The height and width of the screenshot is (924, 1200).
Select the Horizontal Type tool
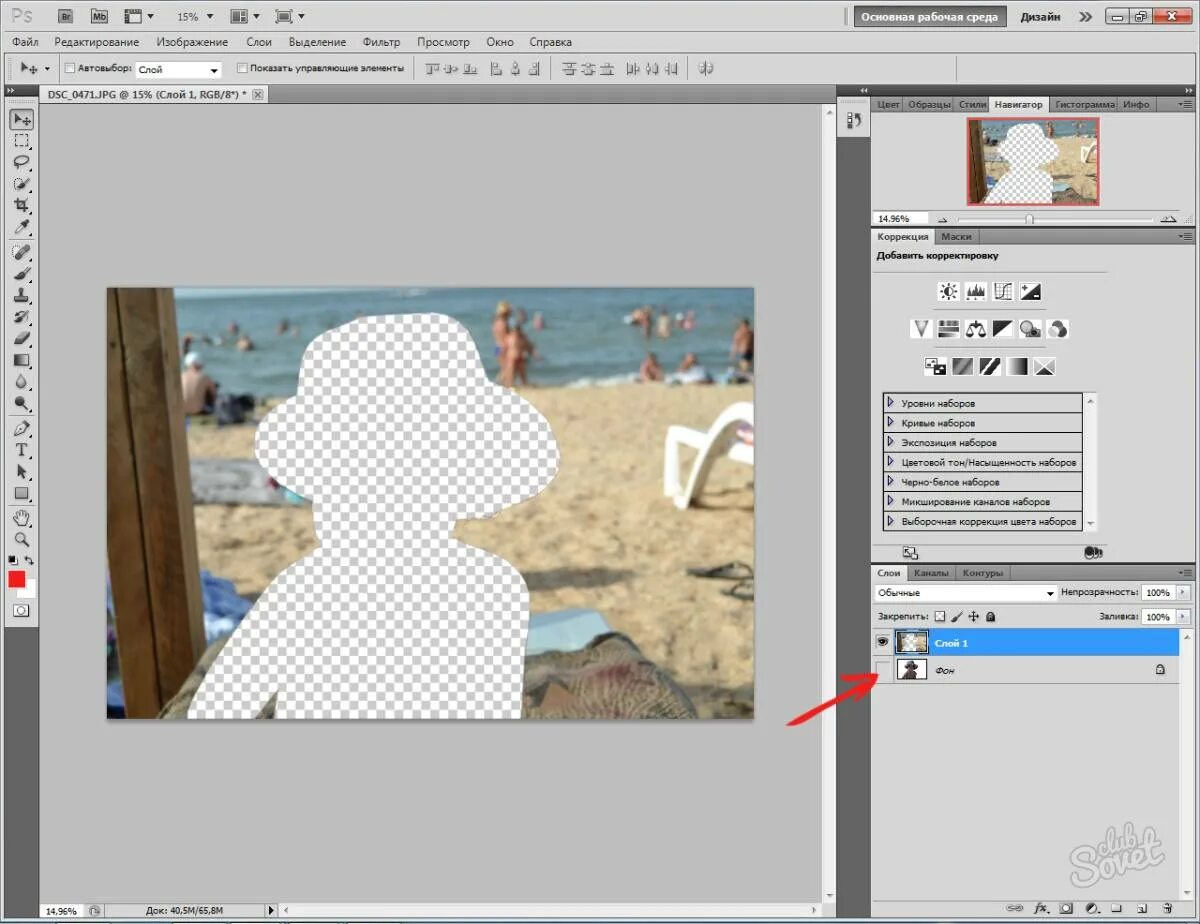(21, 450)
